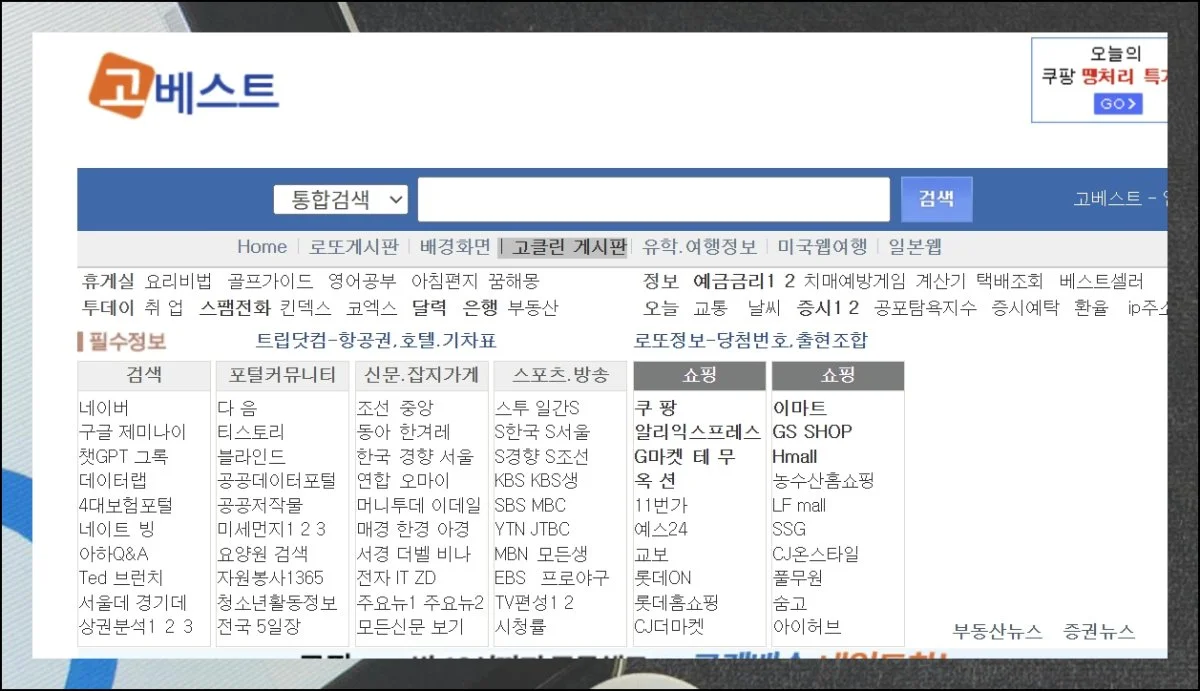Open 유학.여행정보 menu

(699, 247)
